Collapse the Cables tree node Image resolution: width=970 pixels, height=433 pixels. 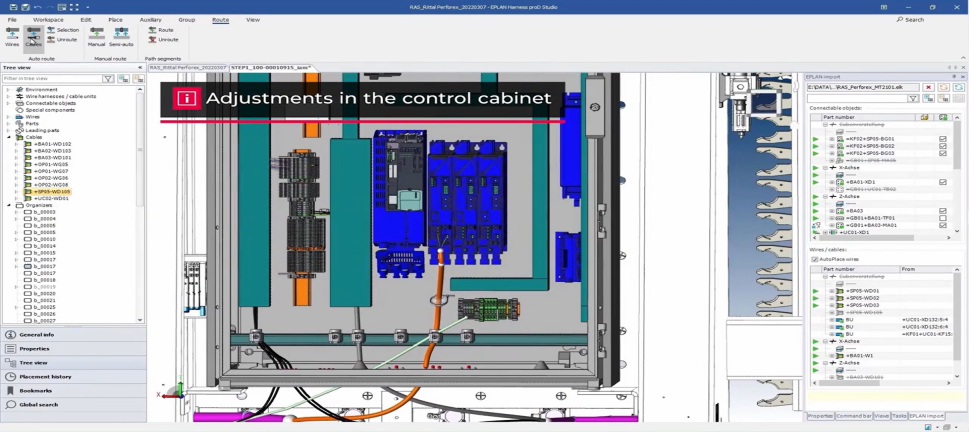click(9, 137)
